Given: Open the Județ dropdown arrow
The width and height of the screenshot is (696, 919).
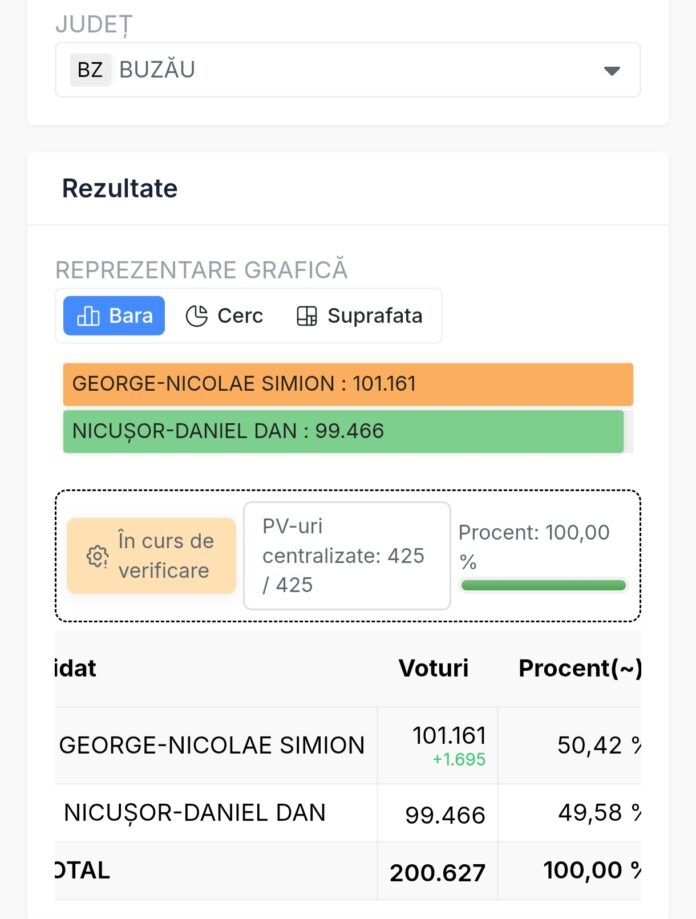Looking at the screenshot, I should [612, 71].
